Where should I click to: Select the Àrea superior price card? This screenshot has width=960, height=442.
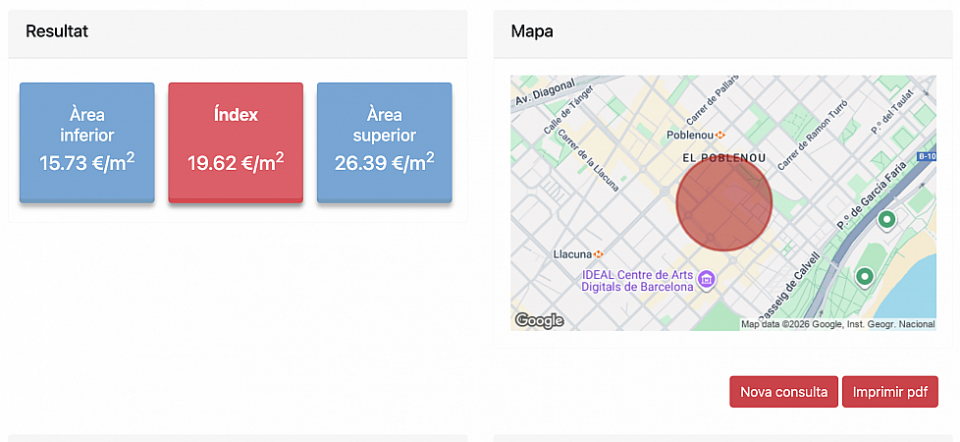point(384,142)
